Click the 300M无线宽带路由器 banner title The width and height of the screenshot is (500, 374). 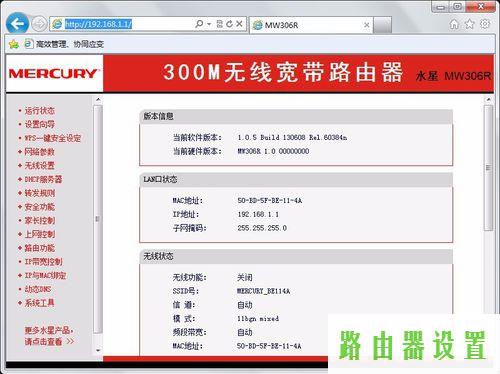283,72
